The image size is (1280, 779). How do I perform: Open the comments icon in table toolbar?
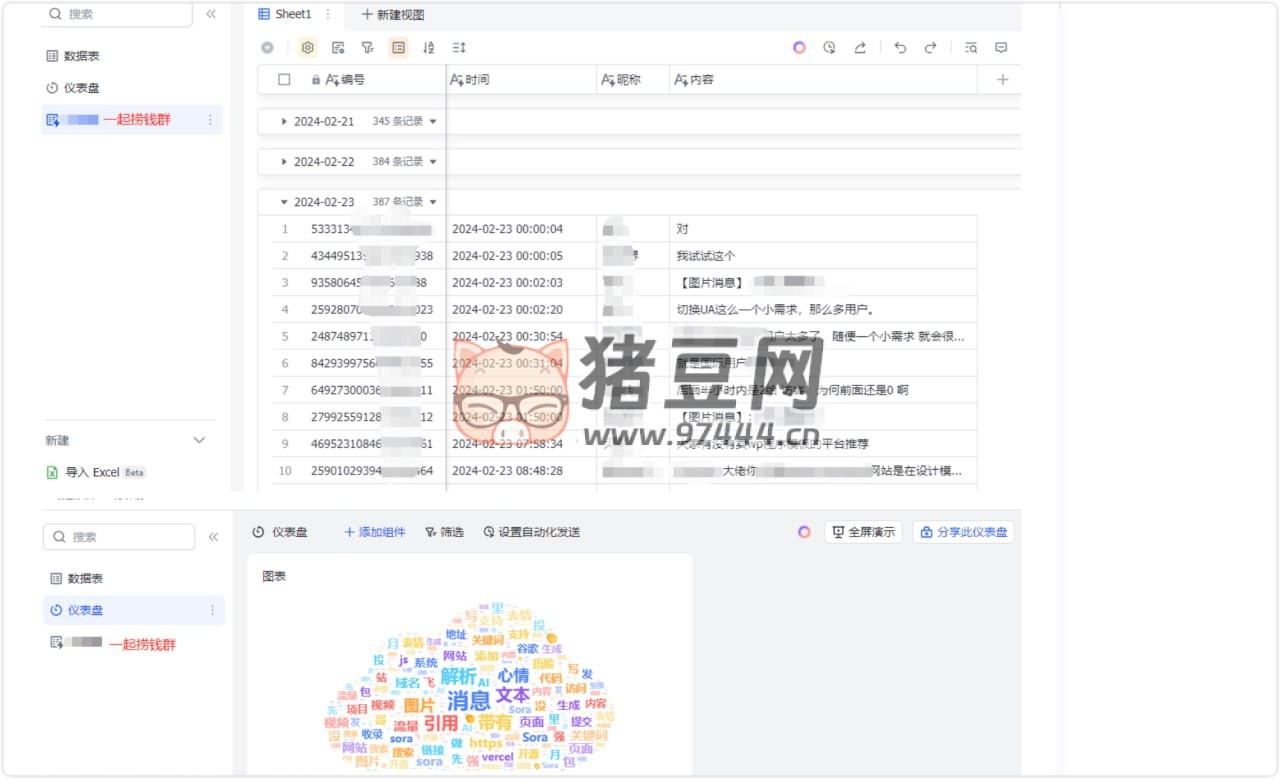click(1001, 47)
